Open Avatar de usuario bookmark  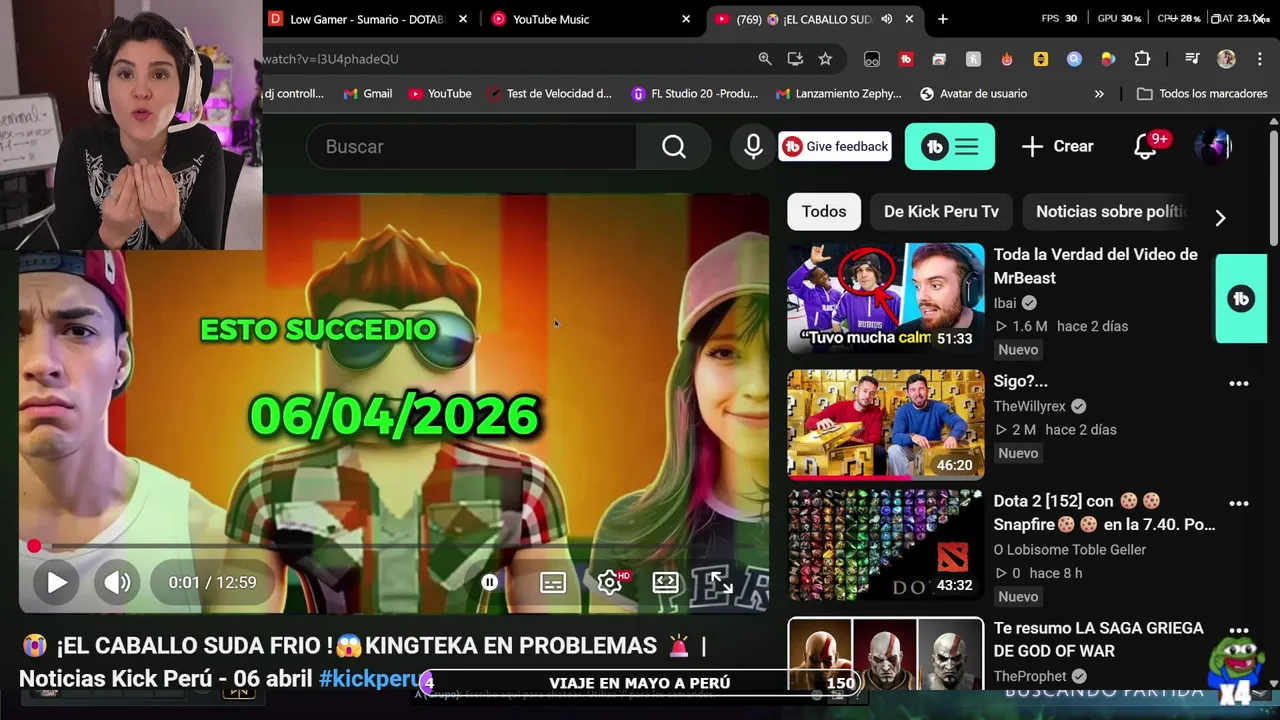[x=973, y=94]
